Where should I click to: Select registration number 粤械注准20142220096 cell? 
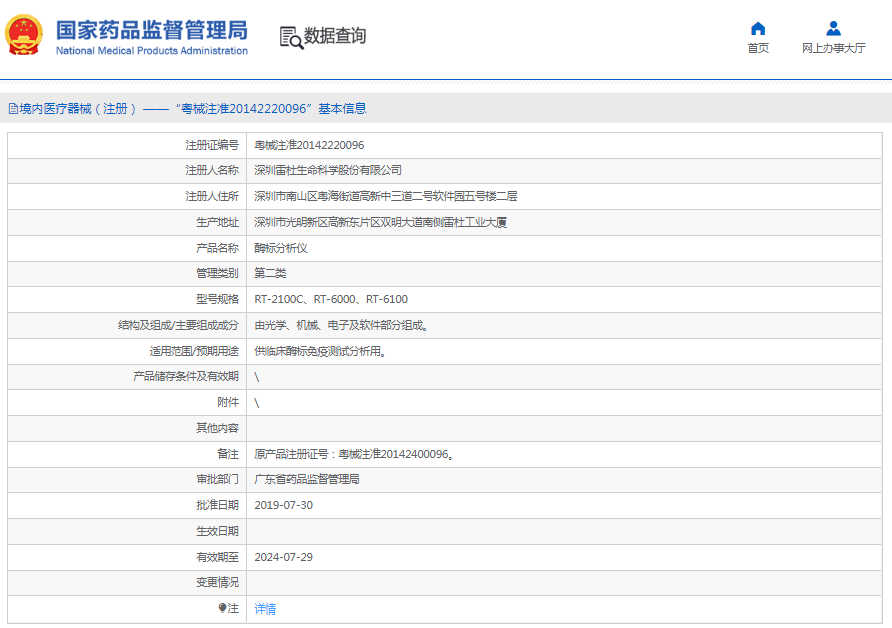point(309,145)
